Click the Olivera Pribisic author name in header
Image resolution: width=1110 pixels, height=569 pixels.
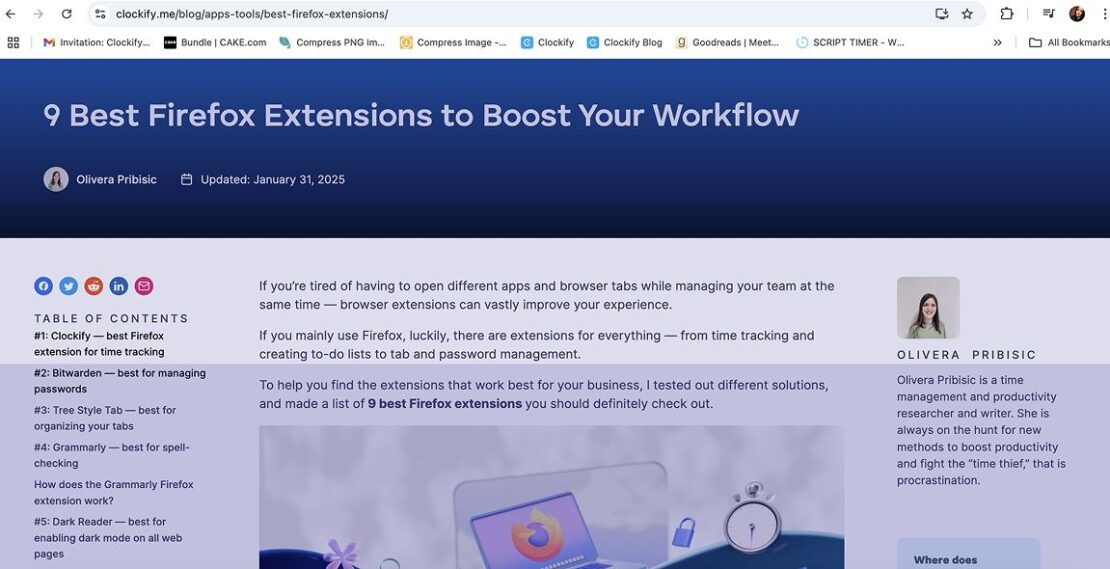tap(117, 180)
